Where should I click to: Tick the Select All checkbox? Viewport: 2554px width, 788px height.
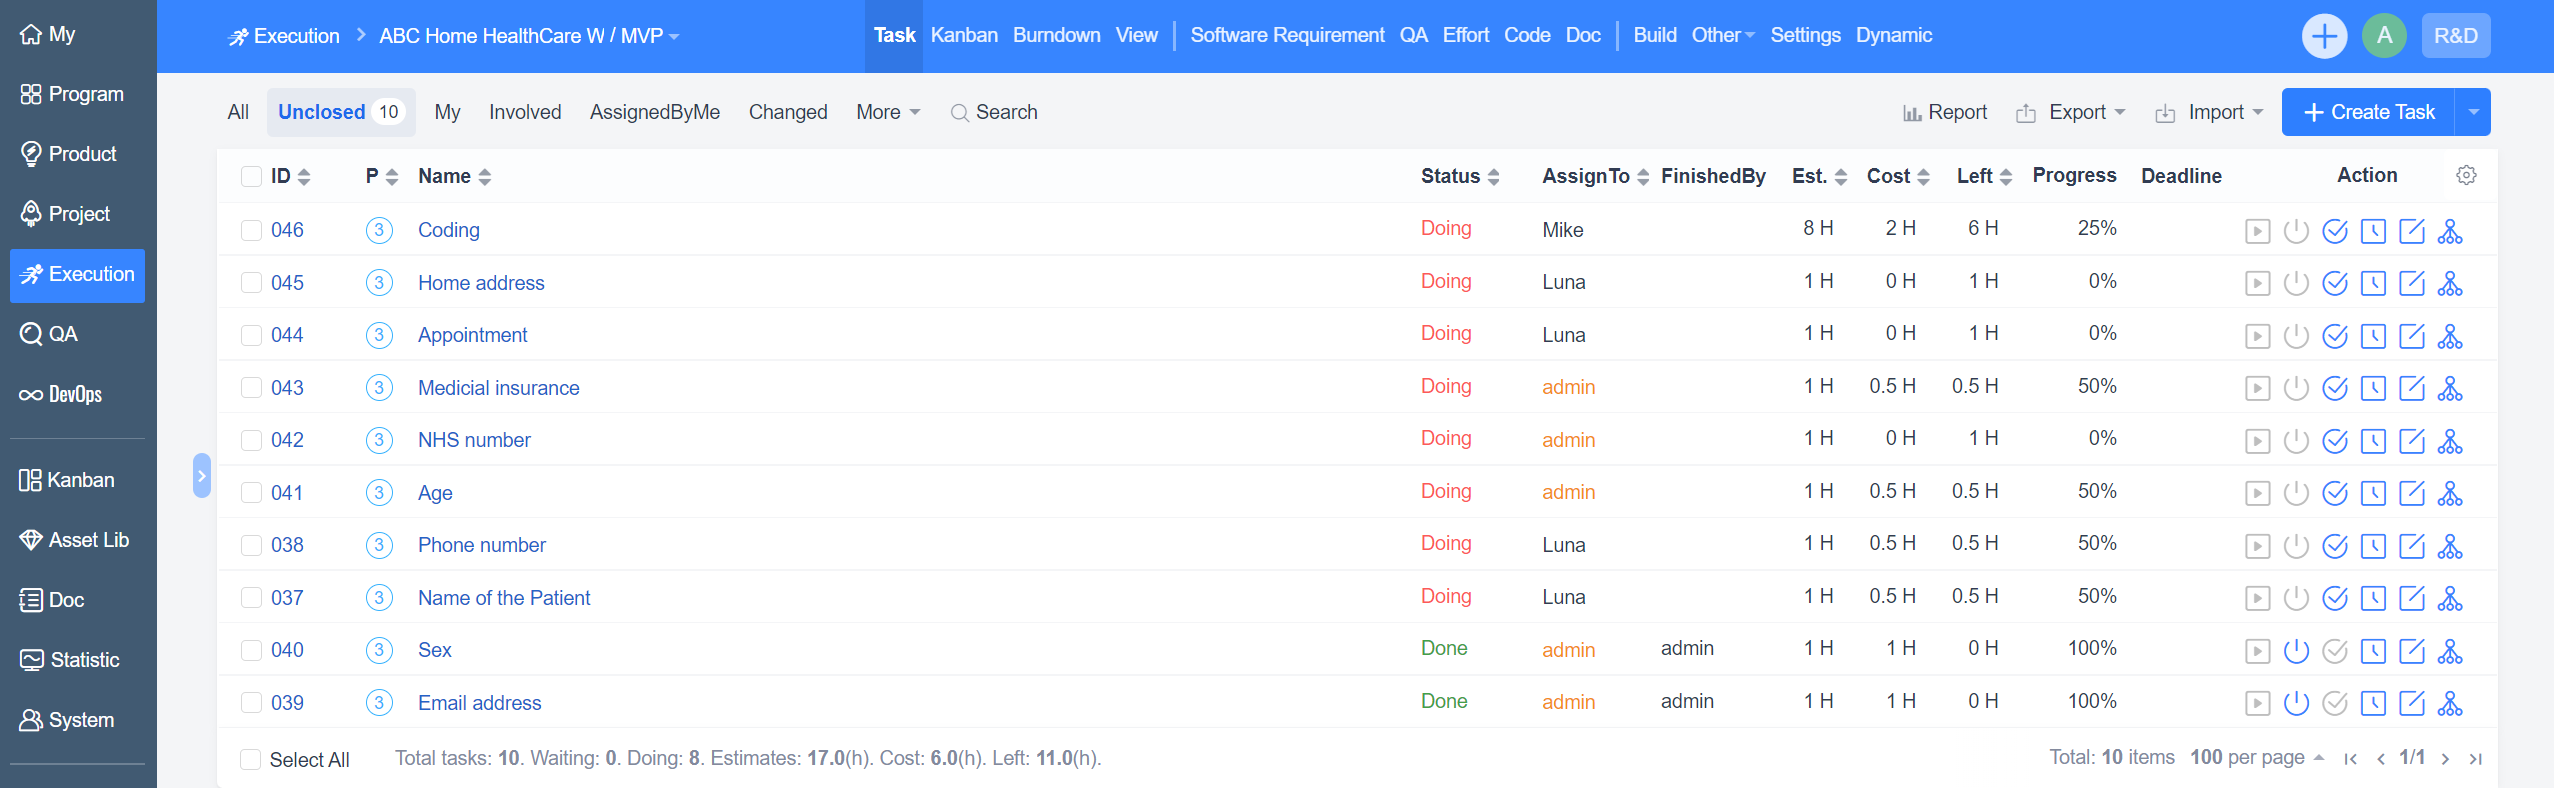point(251,760)
